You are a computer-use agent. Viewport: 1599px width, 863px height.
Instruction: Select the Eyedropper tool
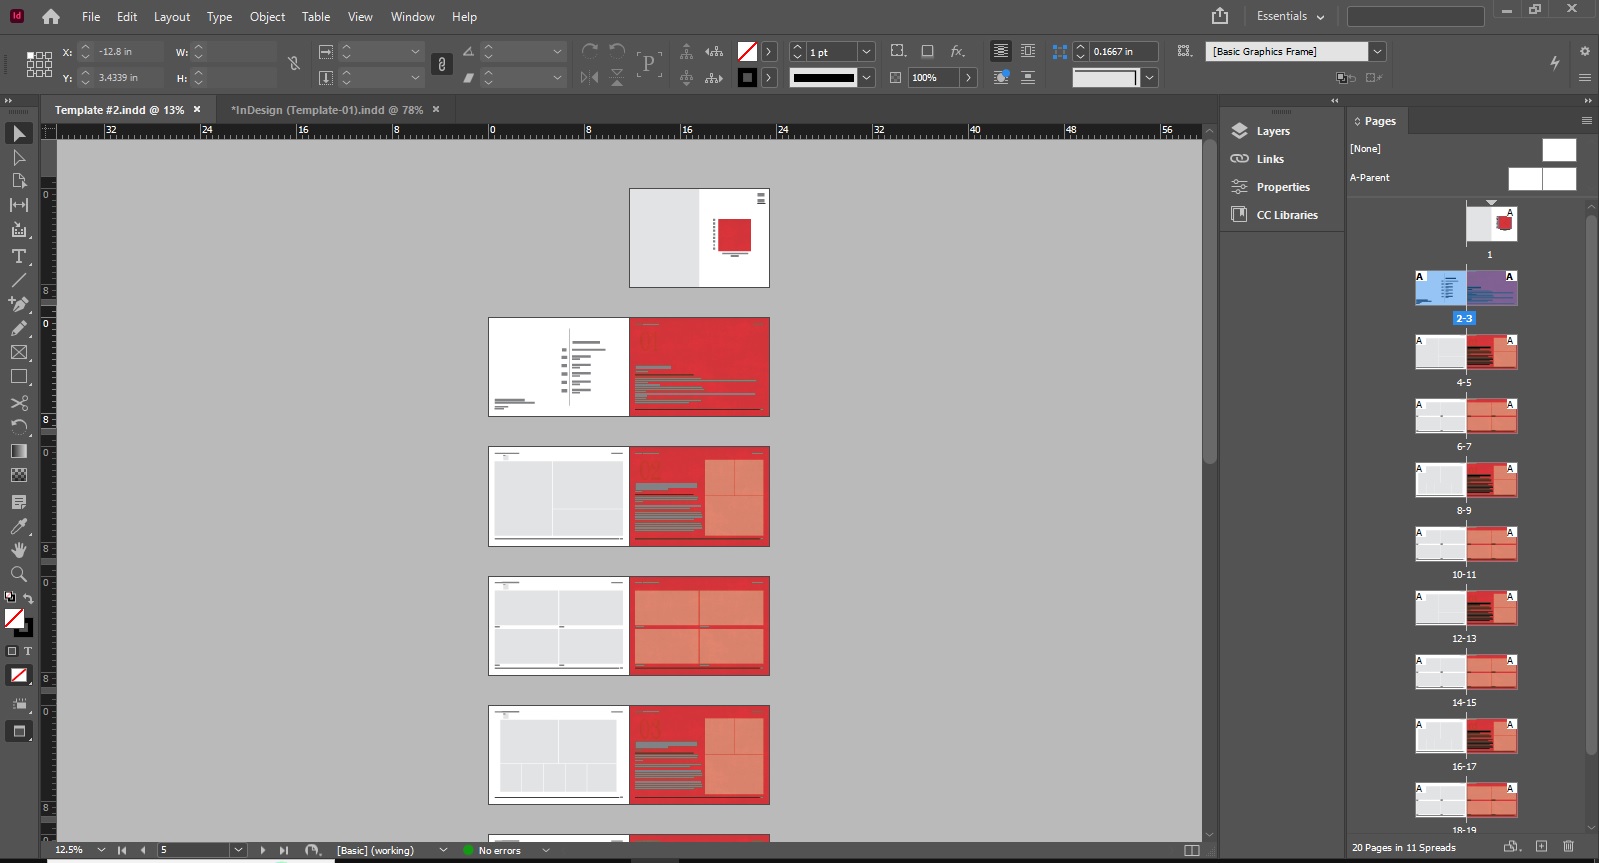click(19, 526)
